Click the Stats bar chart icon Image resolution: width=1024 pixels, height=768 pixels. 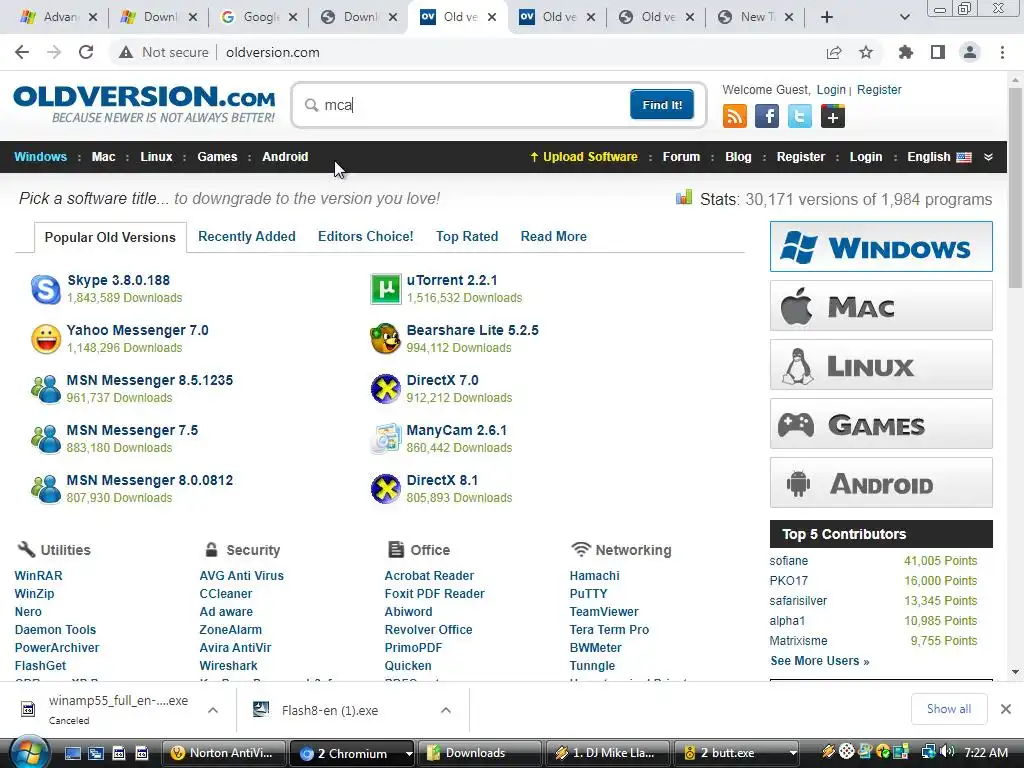(x=684, y=197)
